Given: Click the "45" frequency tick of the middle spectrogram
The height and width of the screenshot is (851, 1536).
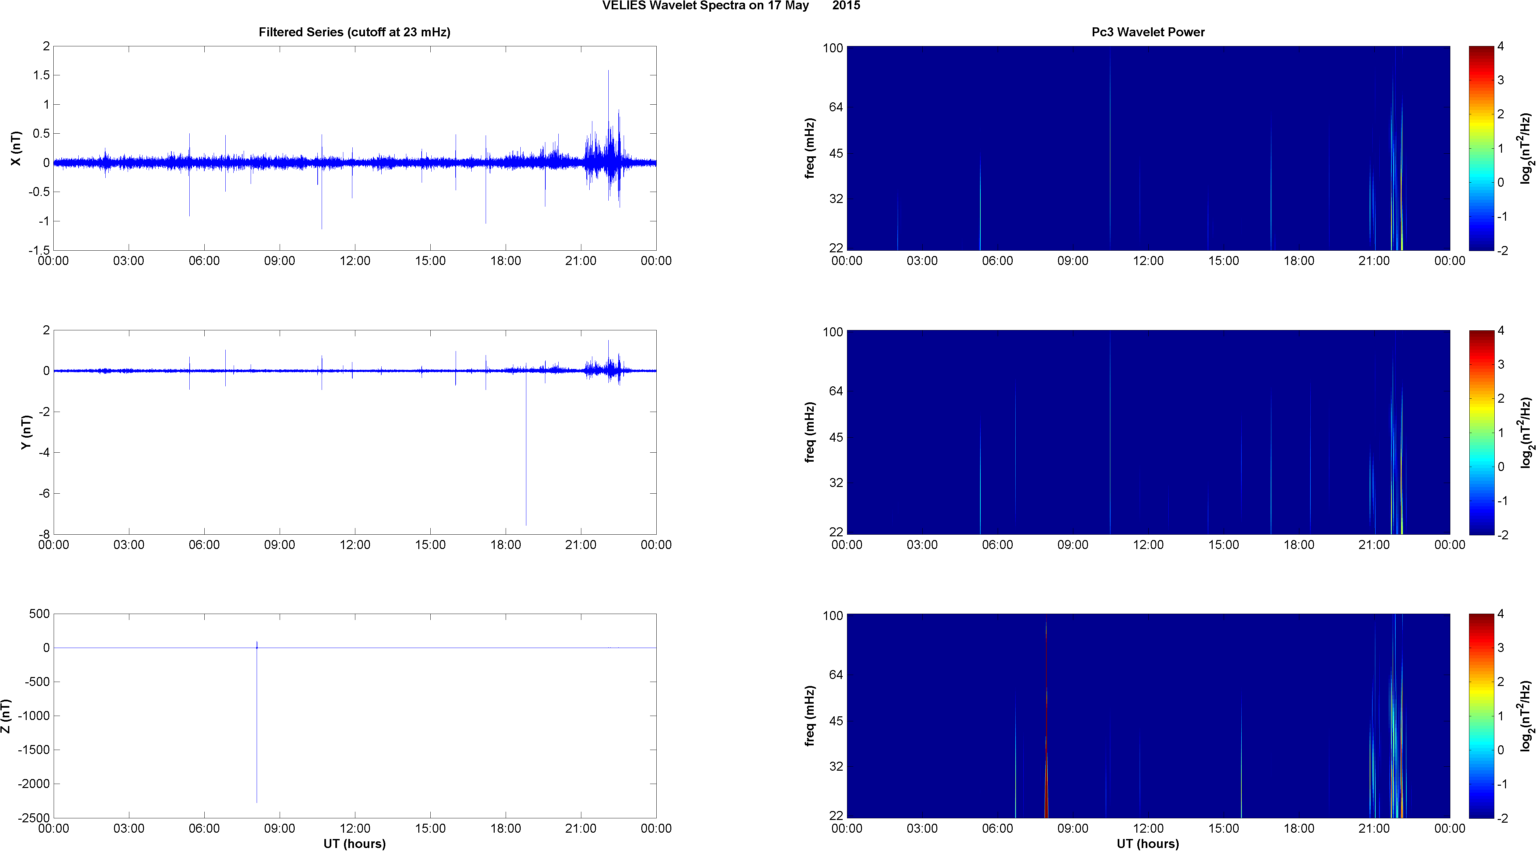Looking at the screenshot, I should [x=836, y=437].
